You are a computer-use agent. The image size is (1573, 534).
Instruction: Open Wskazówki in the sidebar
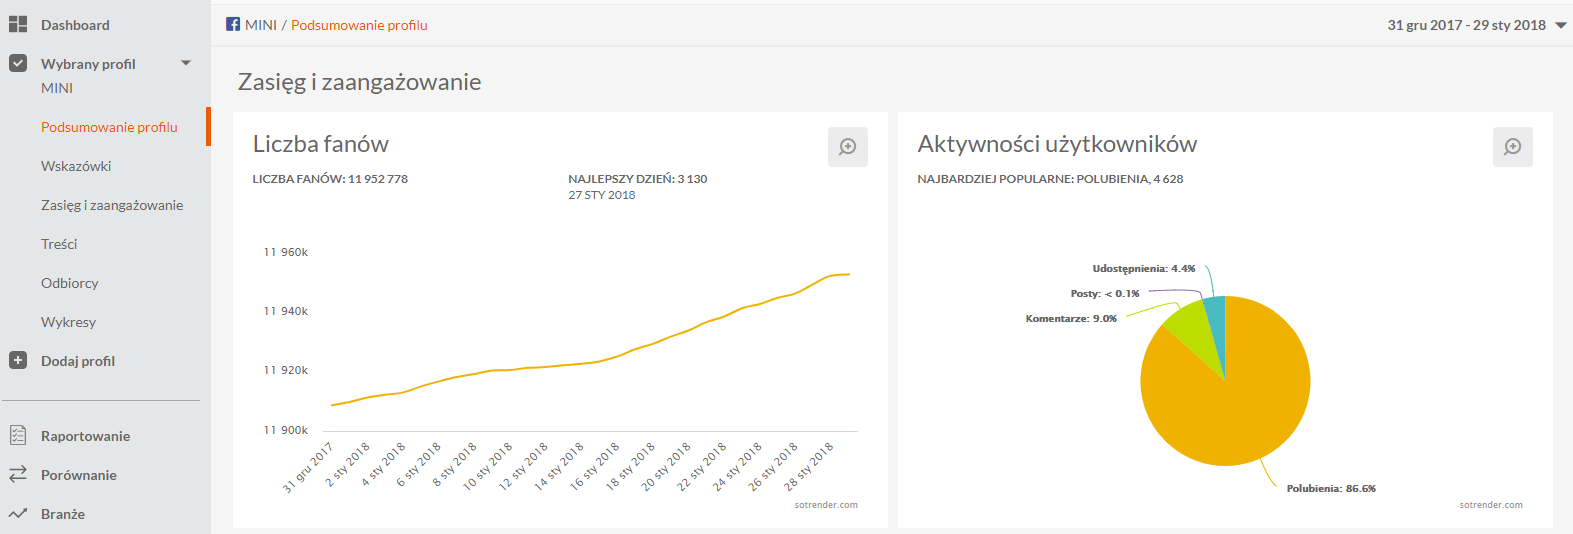76,166
